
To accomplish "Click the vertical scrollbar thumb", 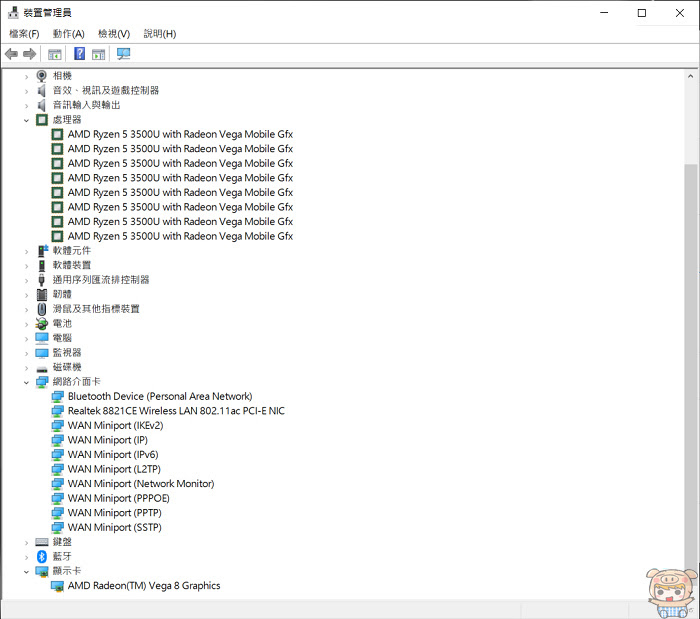I will point(691,375).
